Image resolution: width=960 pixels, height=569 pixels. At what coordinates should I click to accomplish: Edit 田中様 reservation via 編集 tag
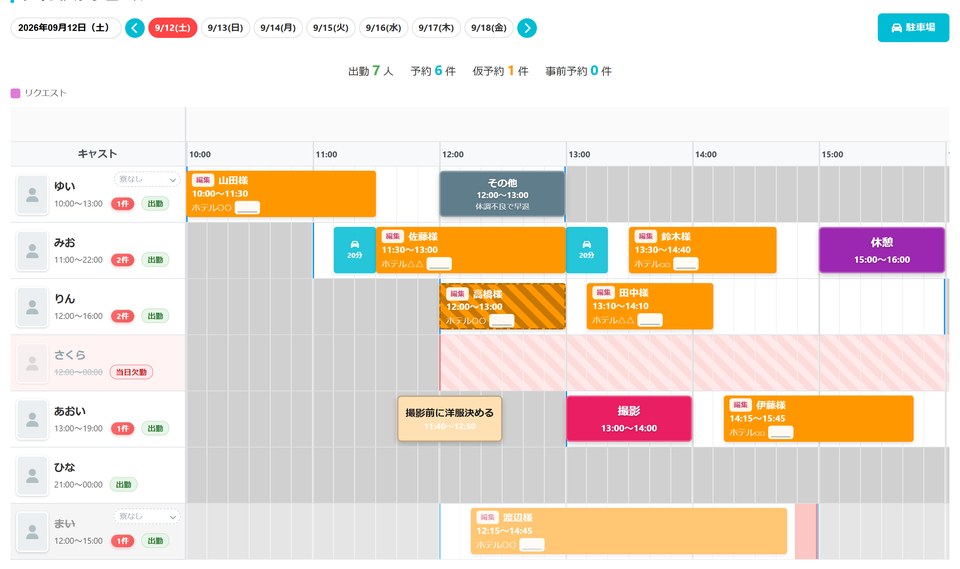coord(603,293)
